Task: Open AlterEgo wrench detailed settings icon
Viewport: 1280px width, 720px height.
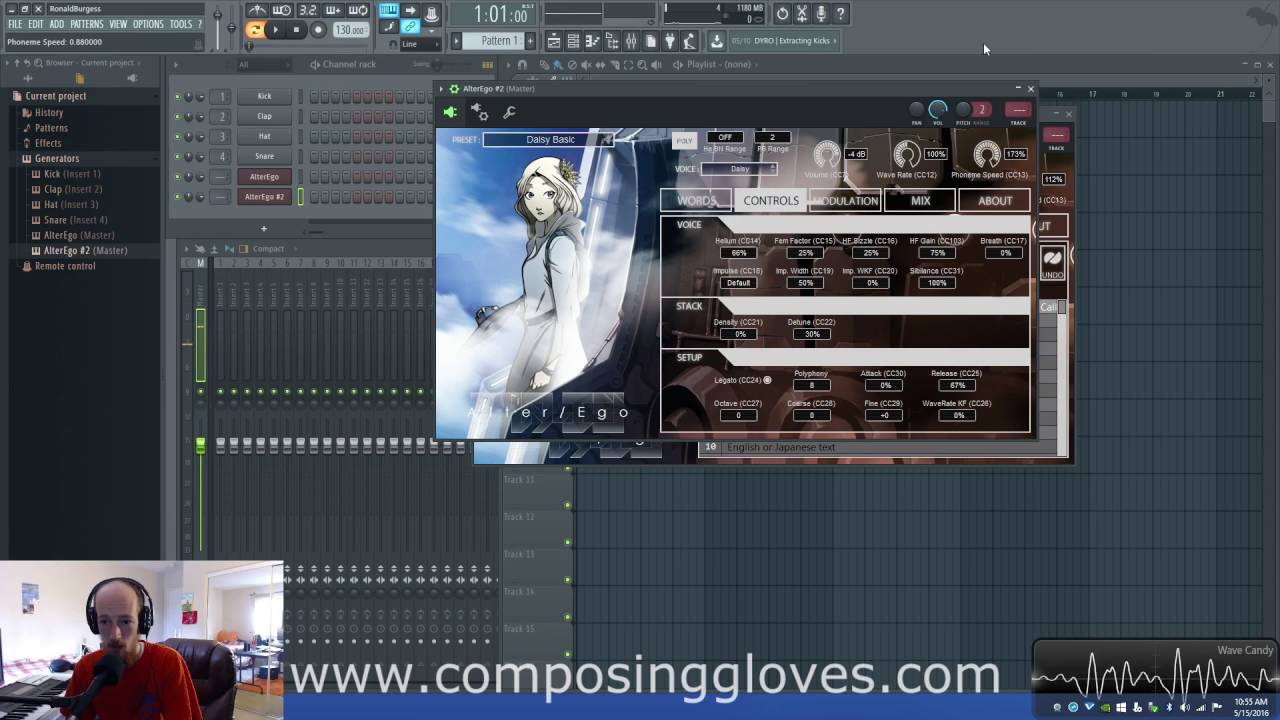Action: tap(509, 113)
